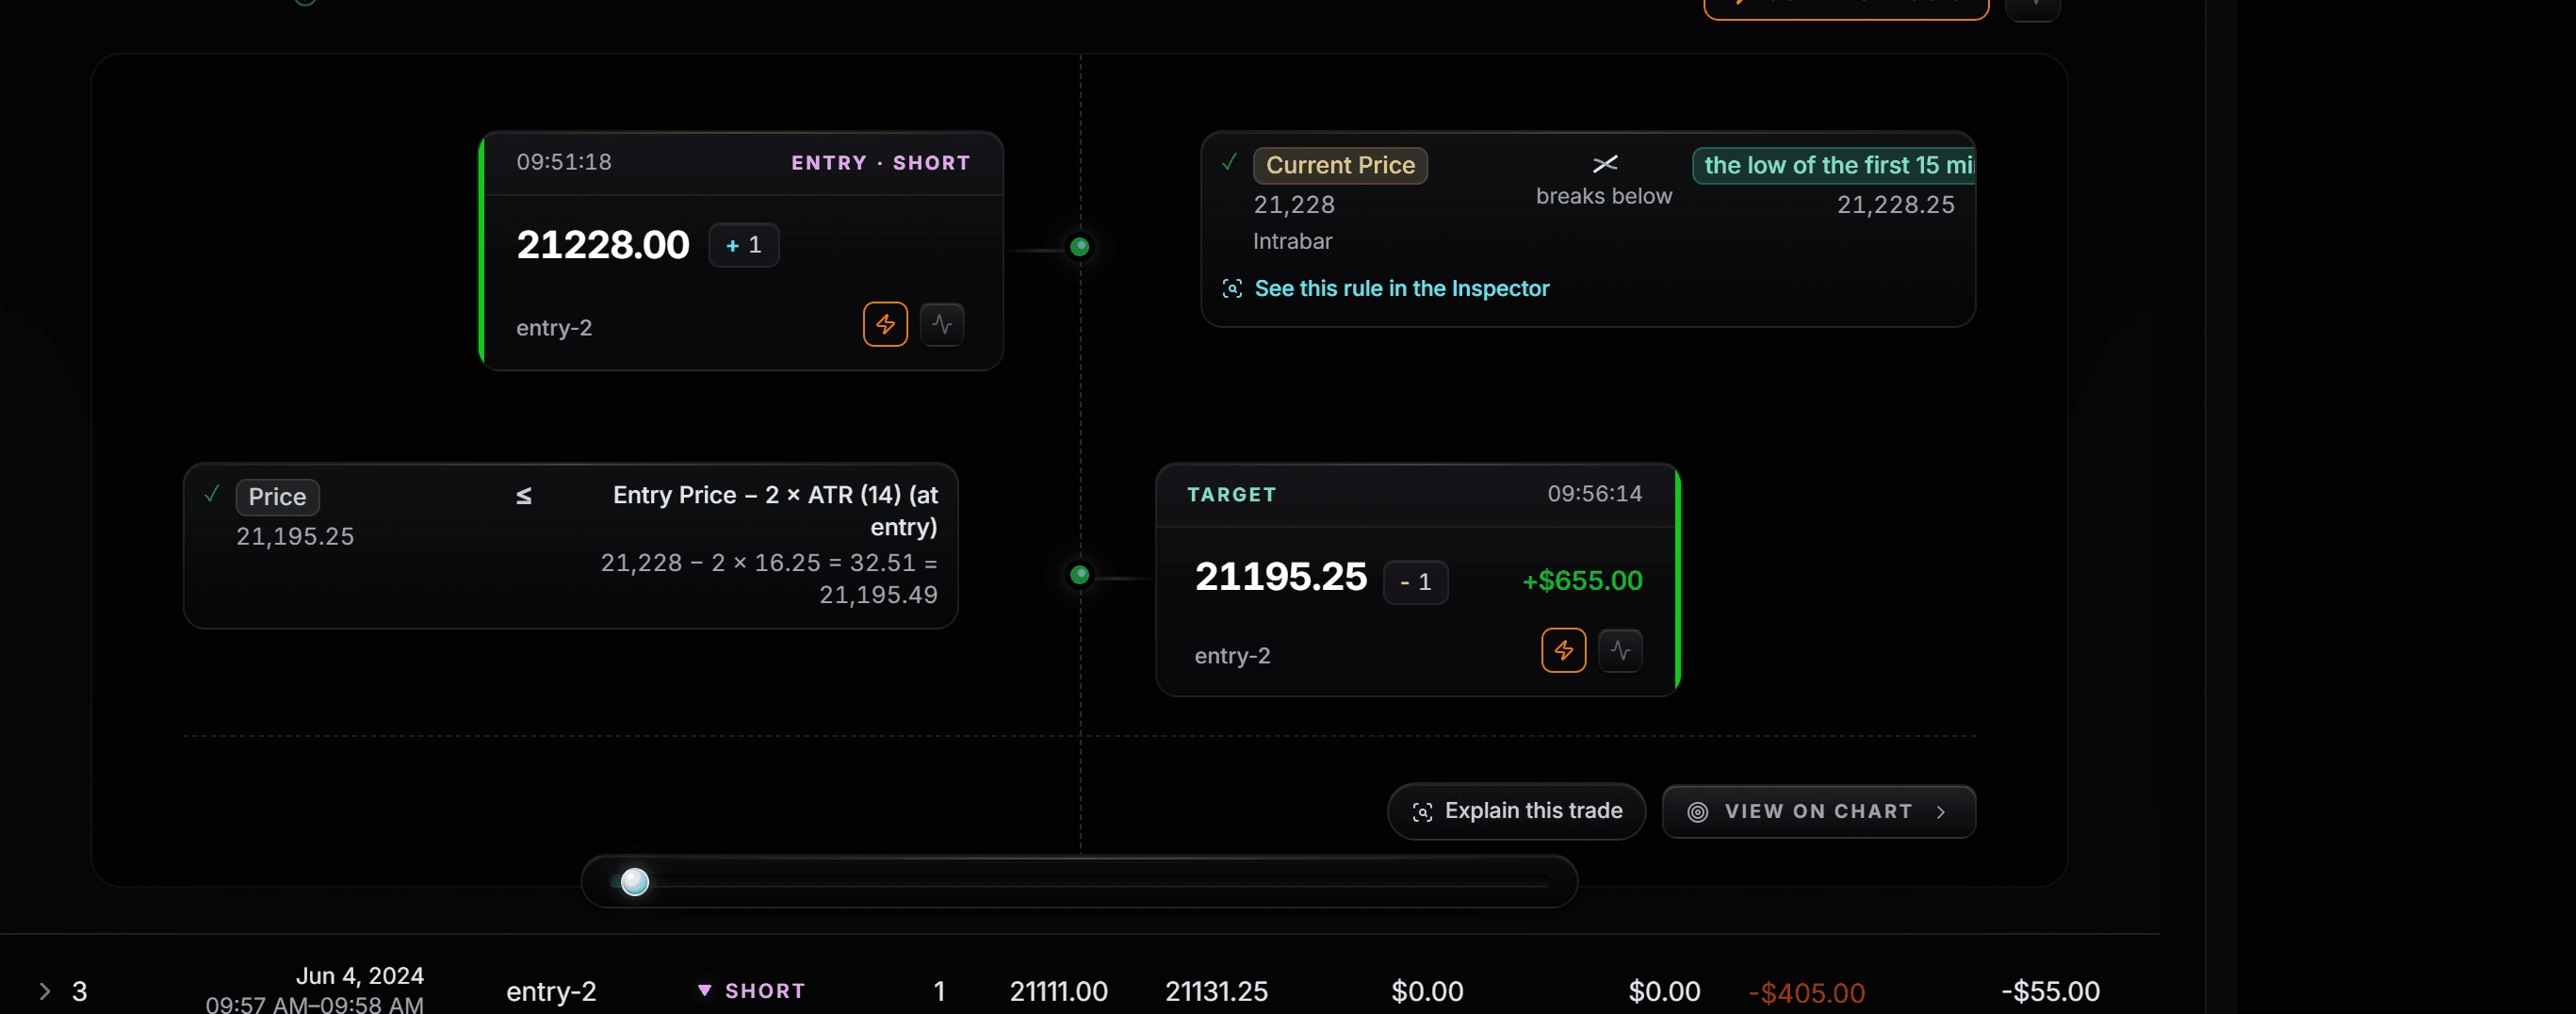Click 'entry-2' label on the Target card

point(1232,656)
